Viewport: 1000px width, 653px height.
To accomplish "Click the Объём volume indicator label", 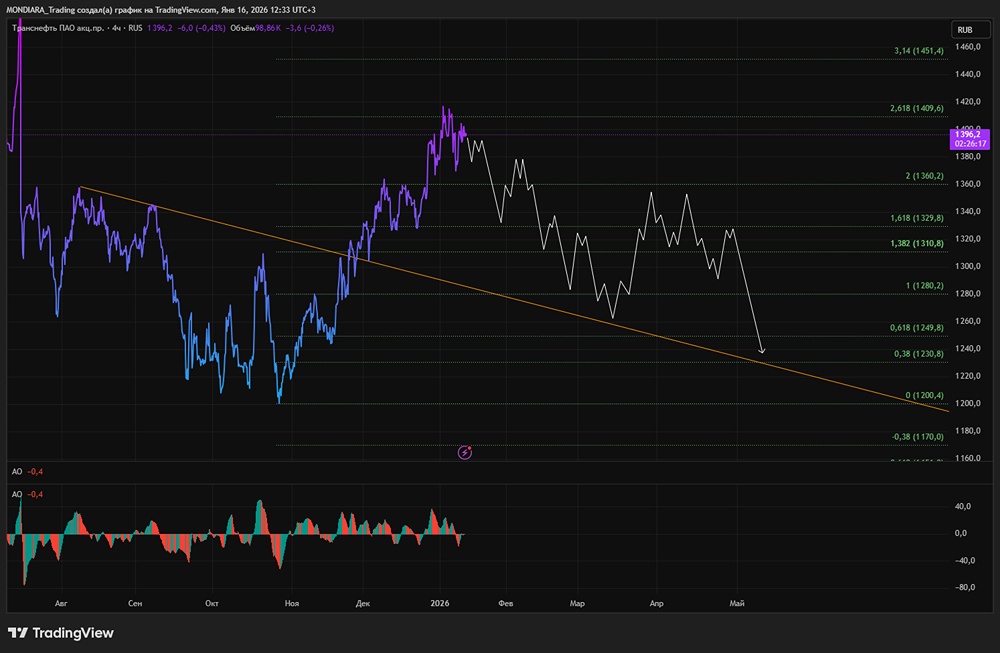I will coord(242,28).
